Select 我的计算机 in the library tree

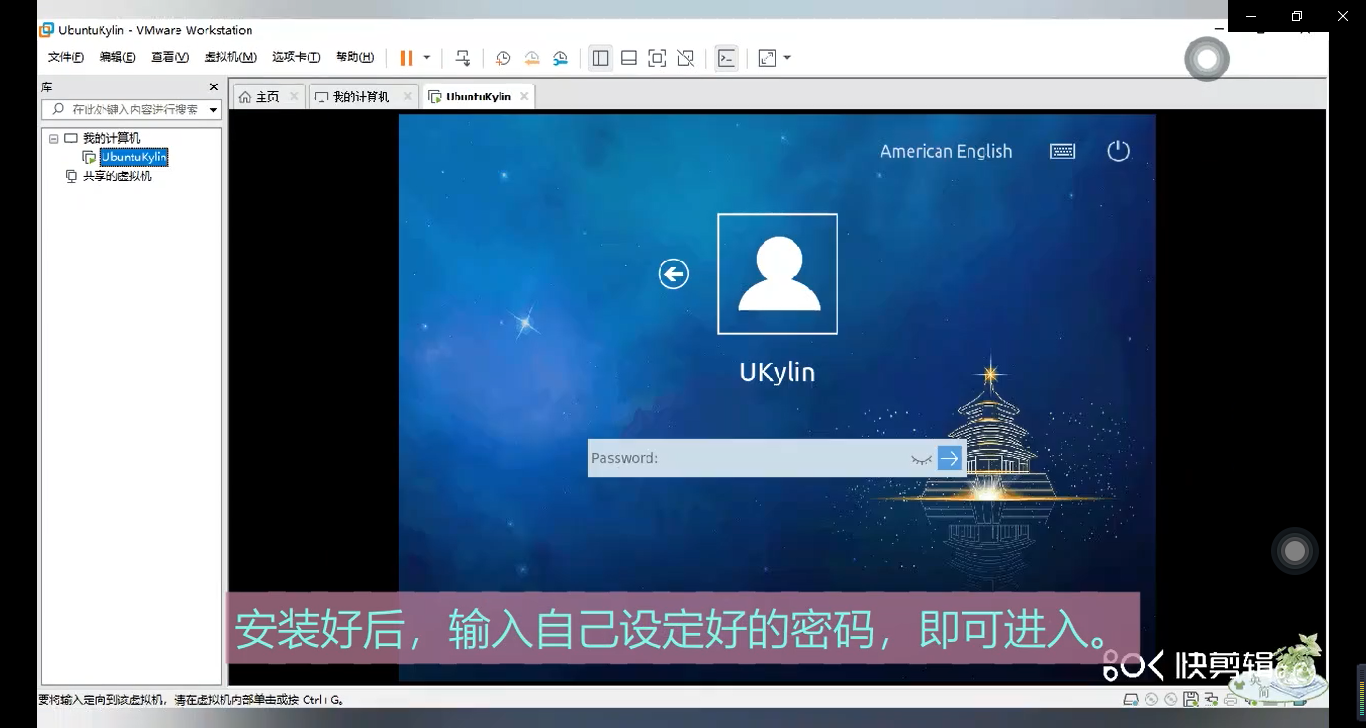[x=111, y=138]
